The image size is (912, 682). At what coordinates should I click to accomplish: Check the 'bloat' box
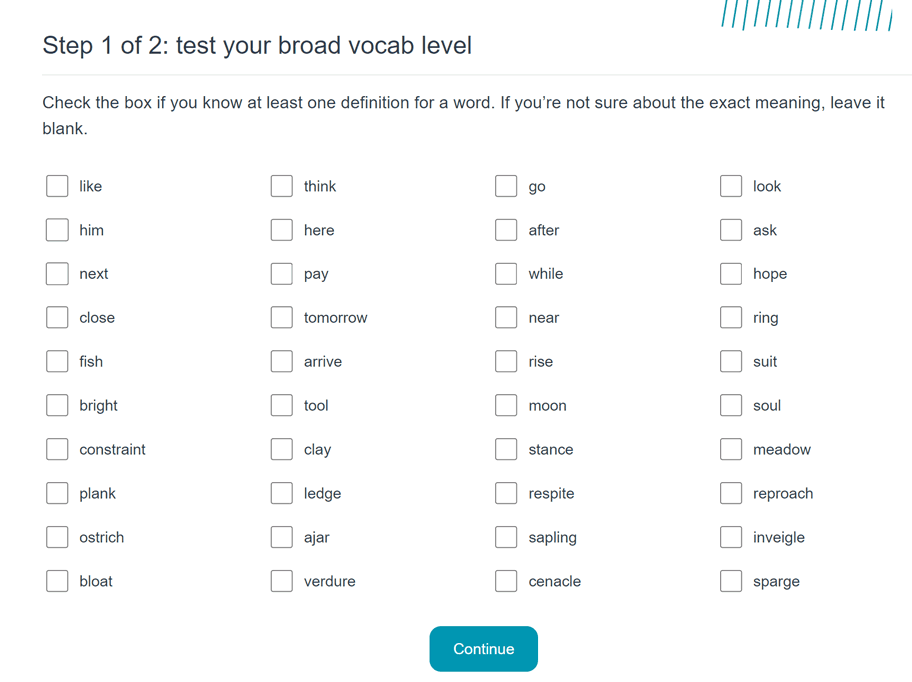click(x=57, y=580)
